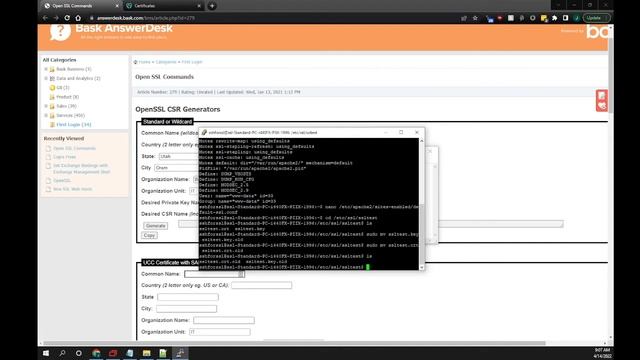This screenshot has height=360, width=640.
Task: Click the Copy button
Action: (149, 236)
